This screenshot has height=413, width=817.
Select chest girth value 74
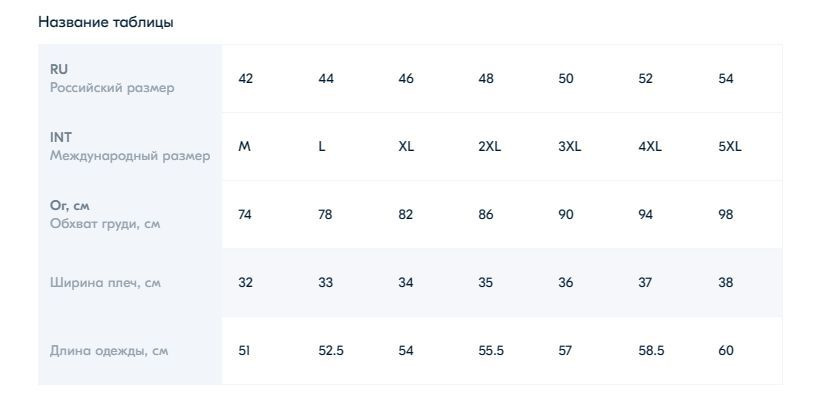click(245, 215)
